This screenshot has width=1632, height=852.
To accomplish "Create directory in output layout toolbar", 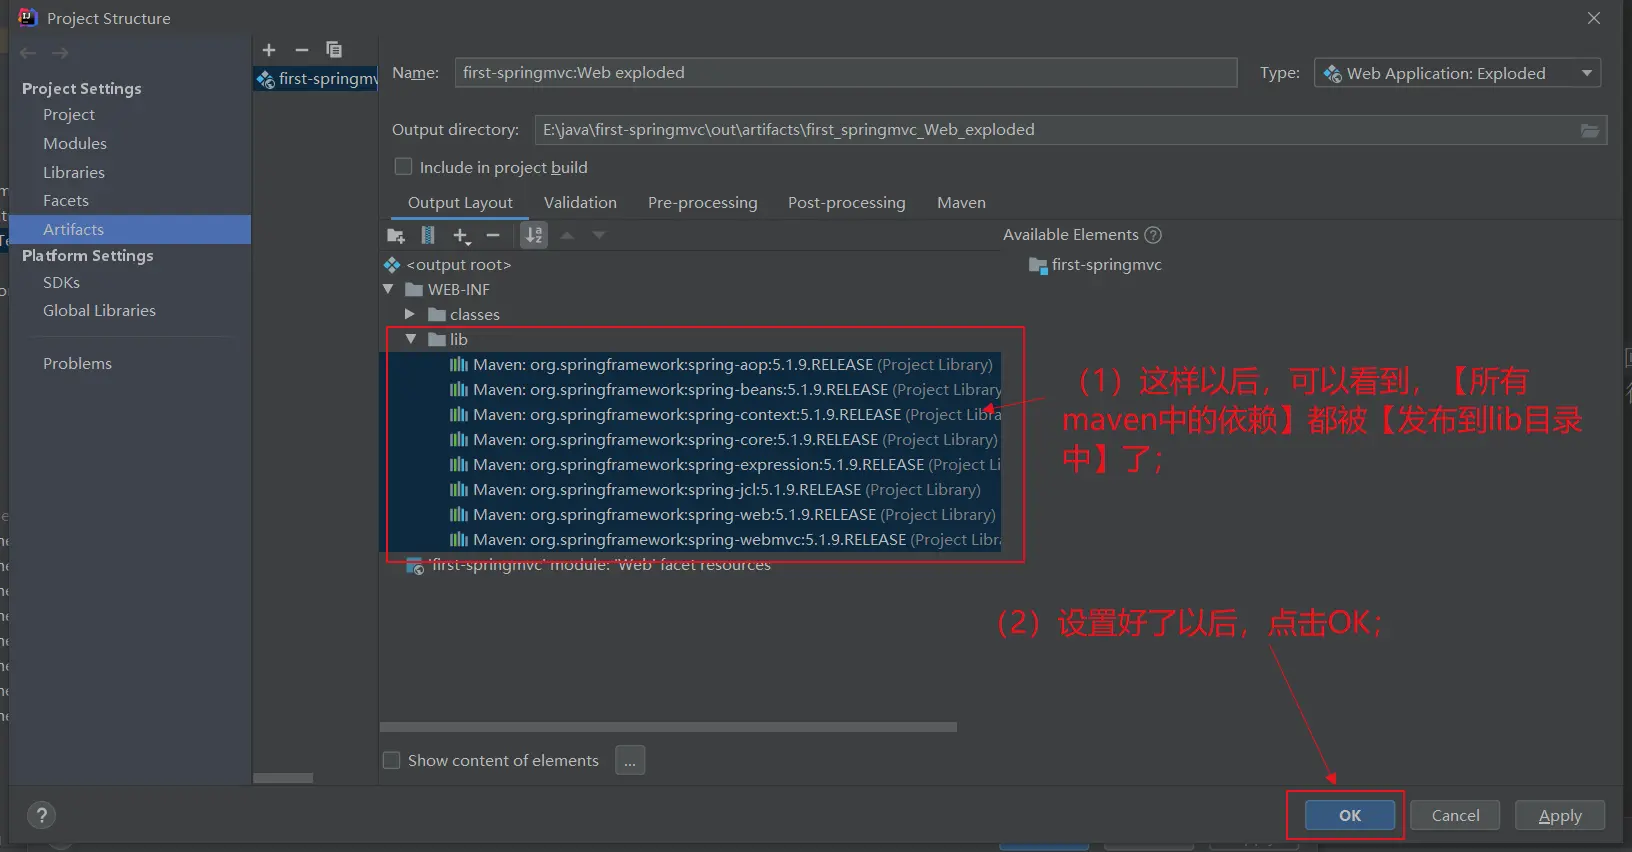I will click(396, 236).
